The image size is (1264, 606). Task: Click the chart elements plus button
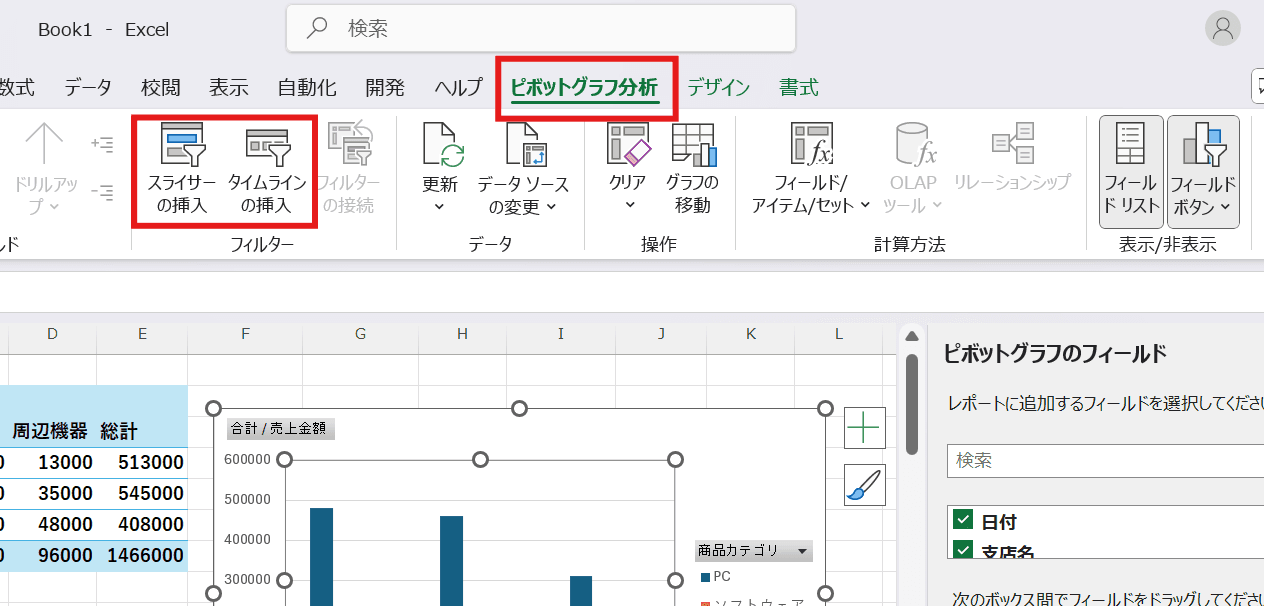[864, 428]
